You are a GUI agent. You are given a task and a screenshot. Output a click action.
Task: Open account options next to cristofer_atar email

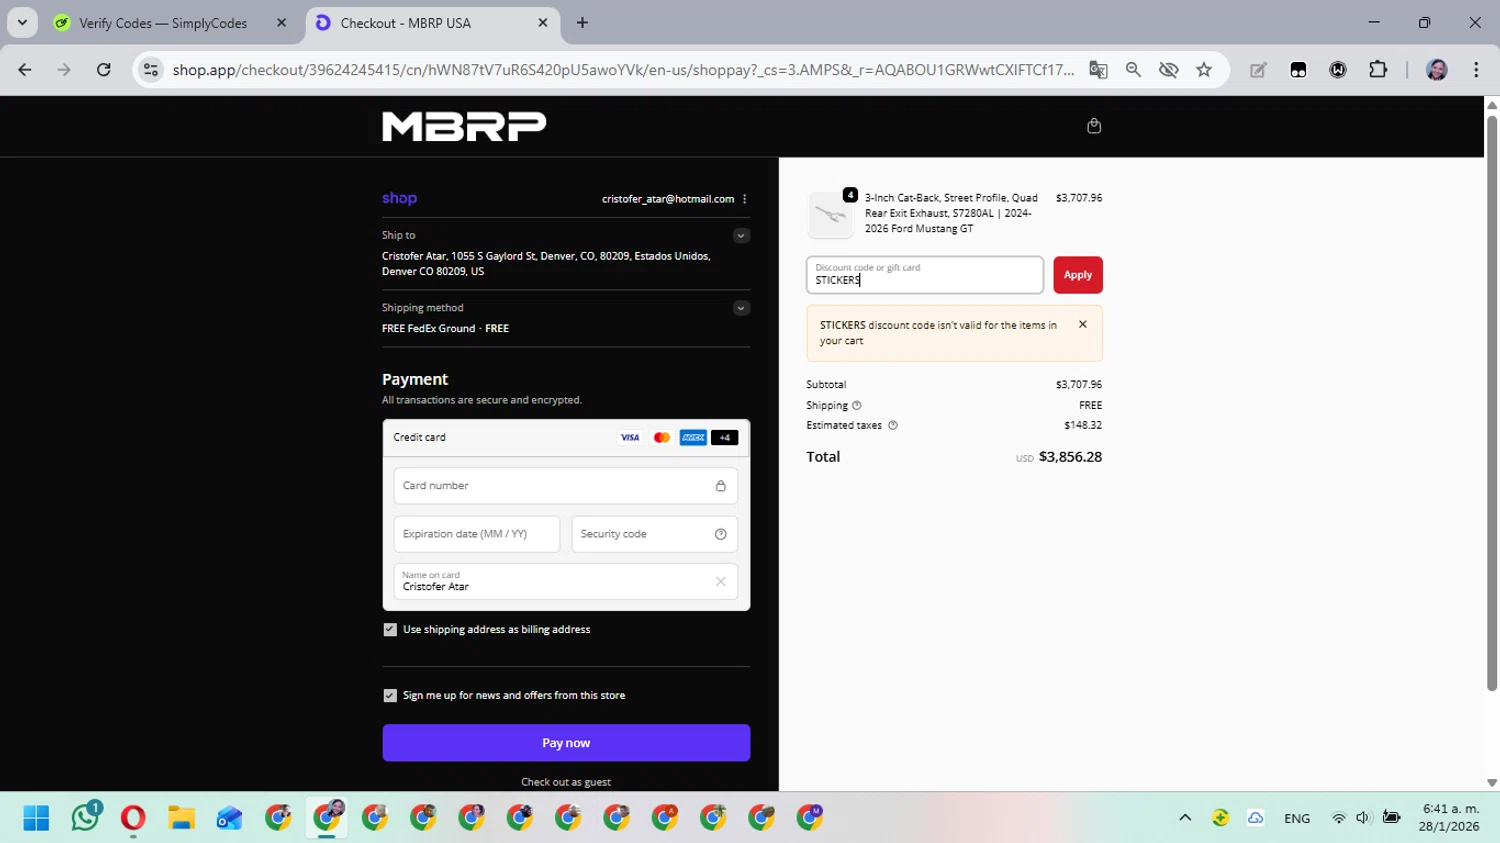click(745, 199)
